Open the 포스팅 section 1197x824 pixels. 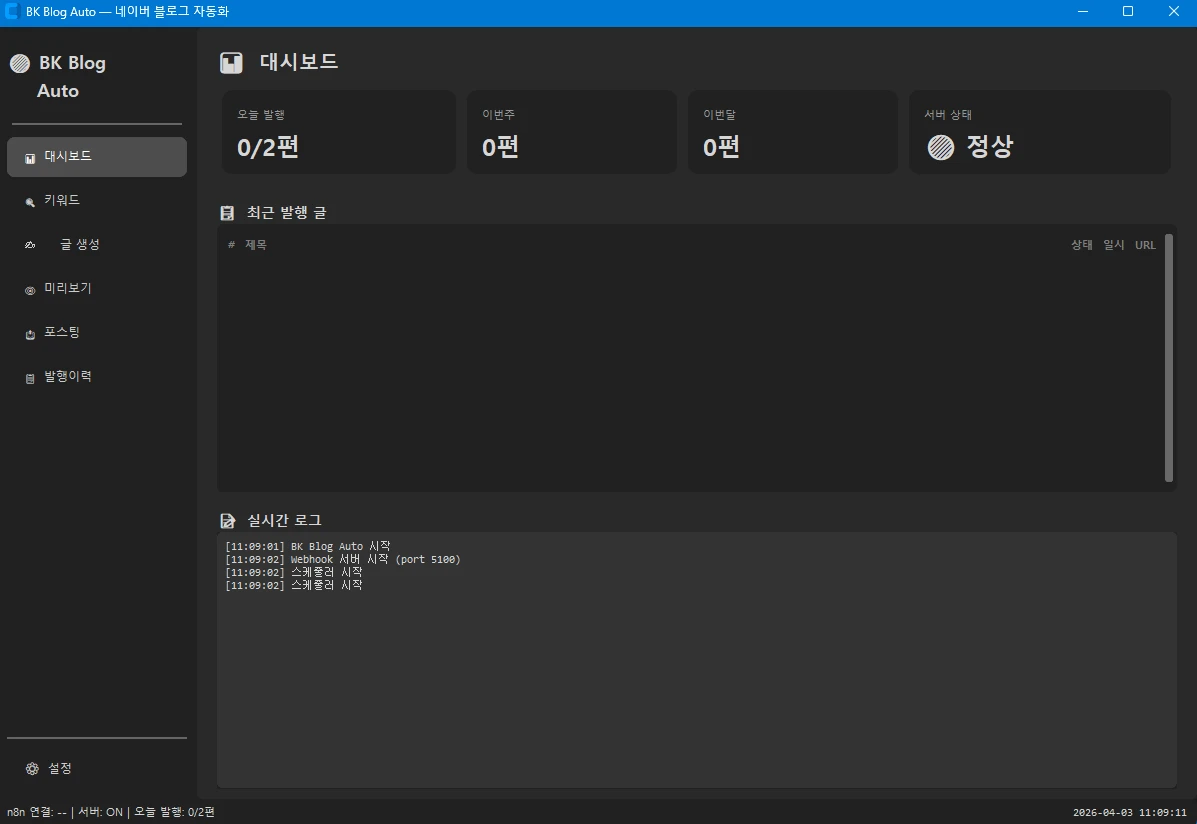[x=97, y=333]
